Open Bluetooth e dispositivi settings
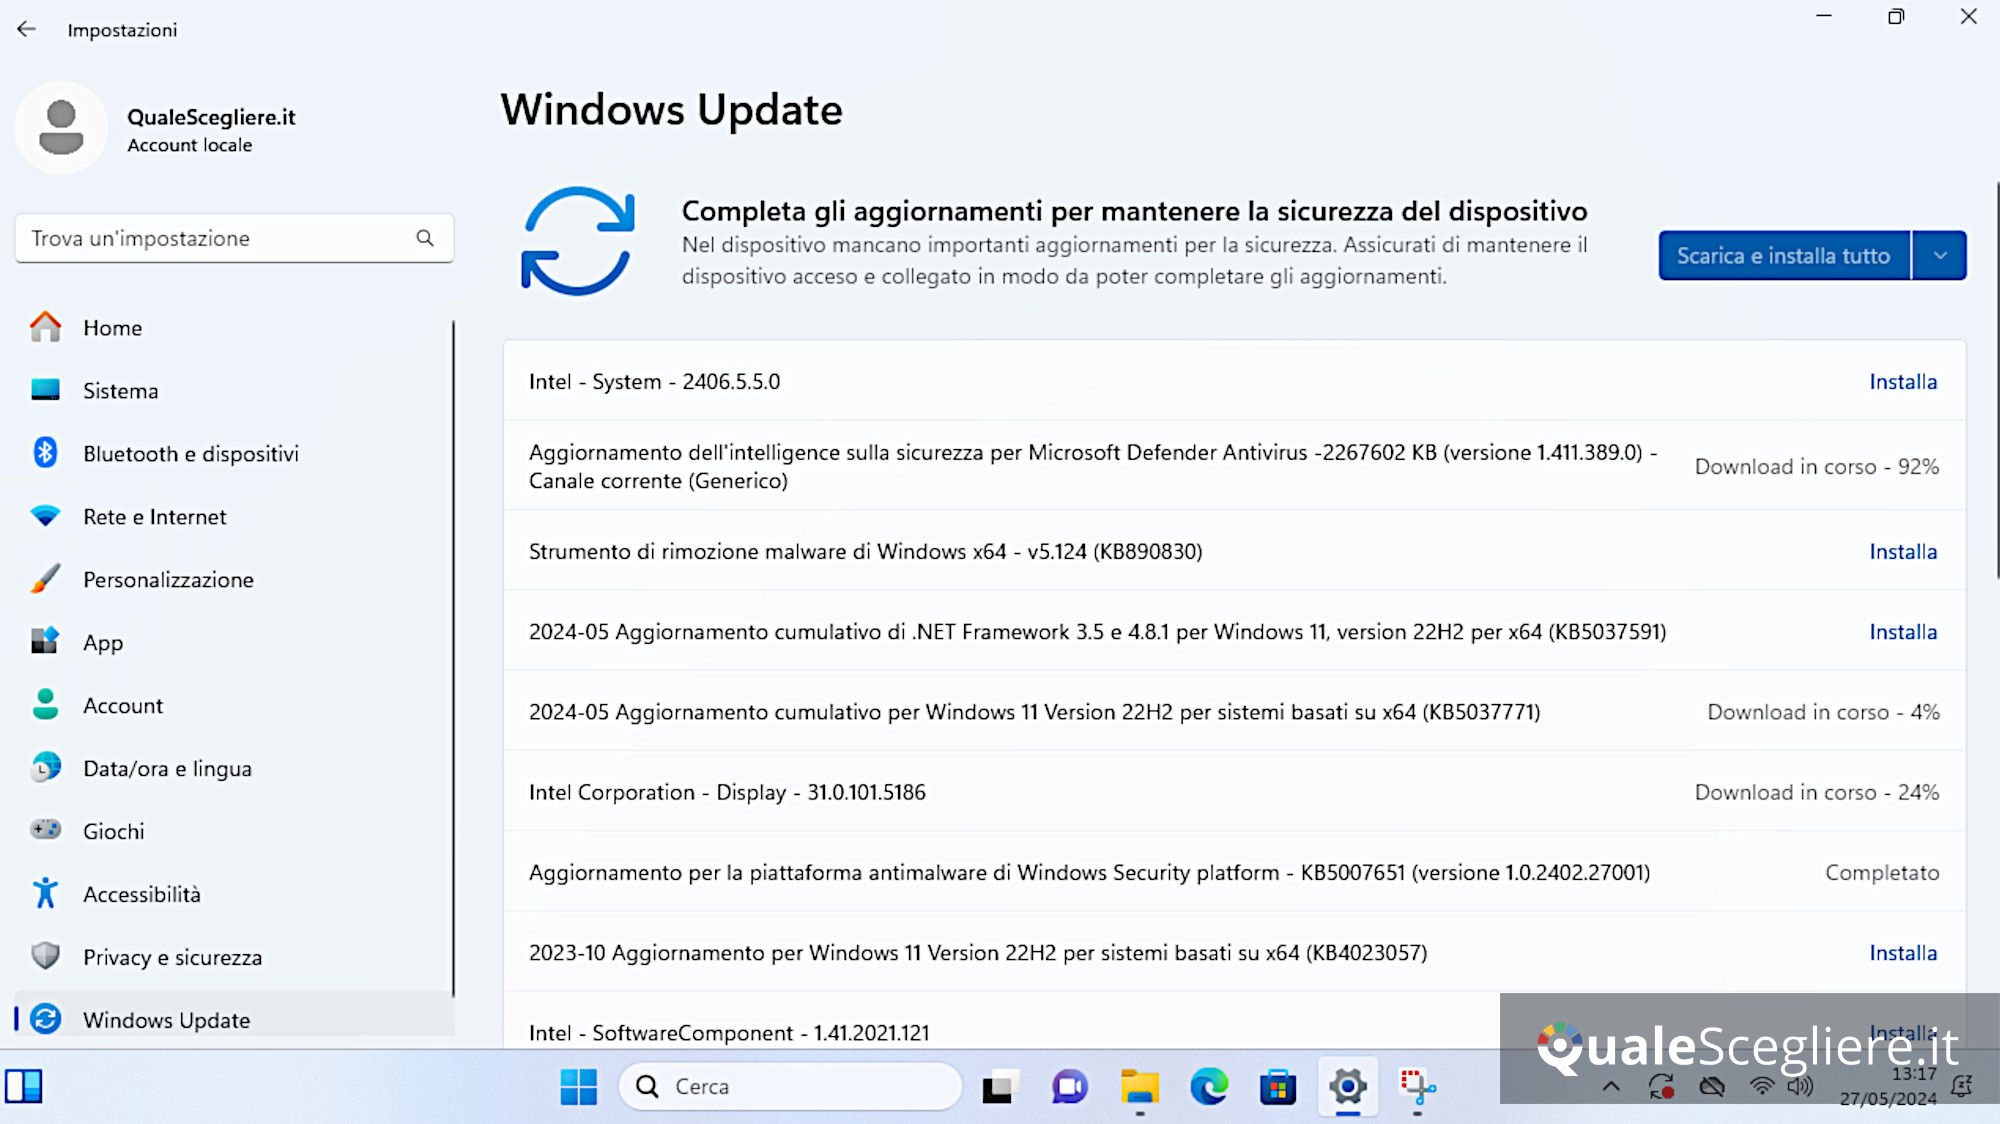2000x1124 pixels. (190, 454)
